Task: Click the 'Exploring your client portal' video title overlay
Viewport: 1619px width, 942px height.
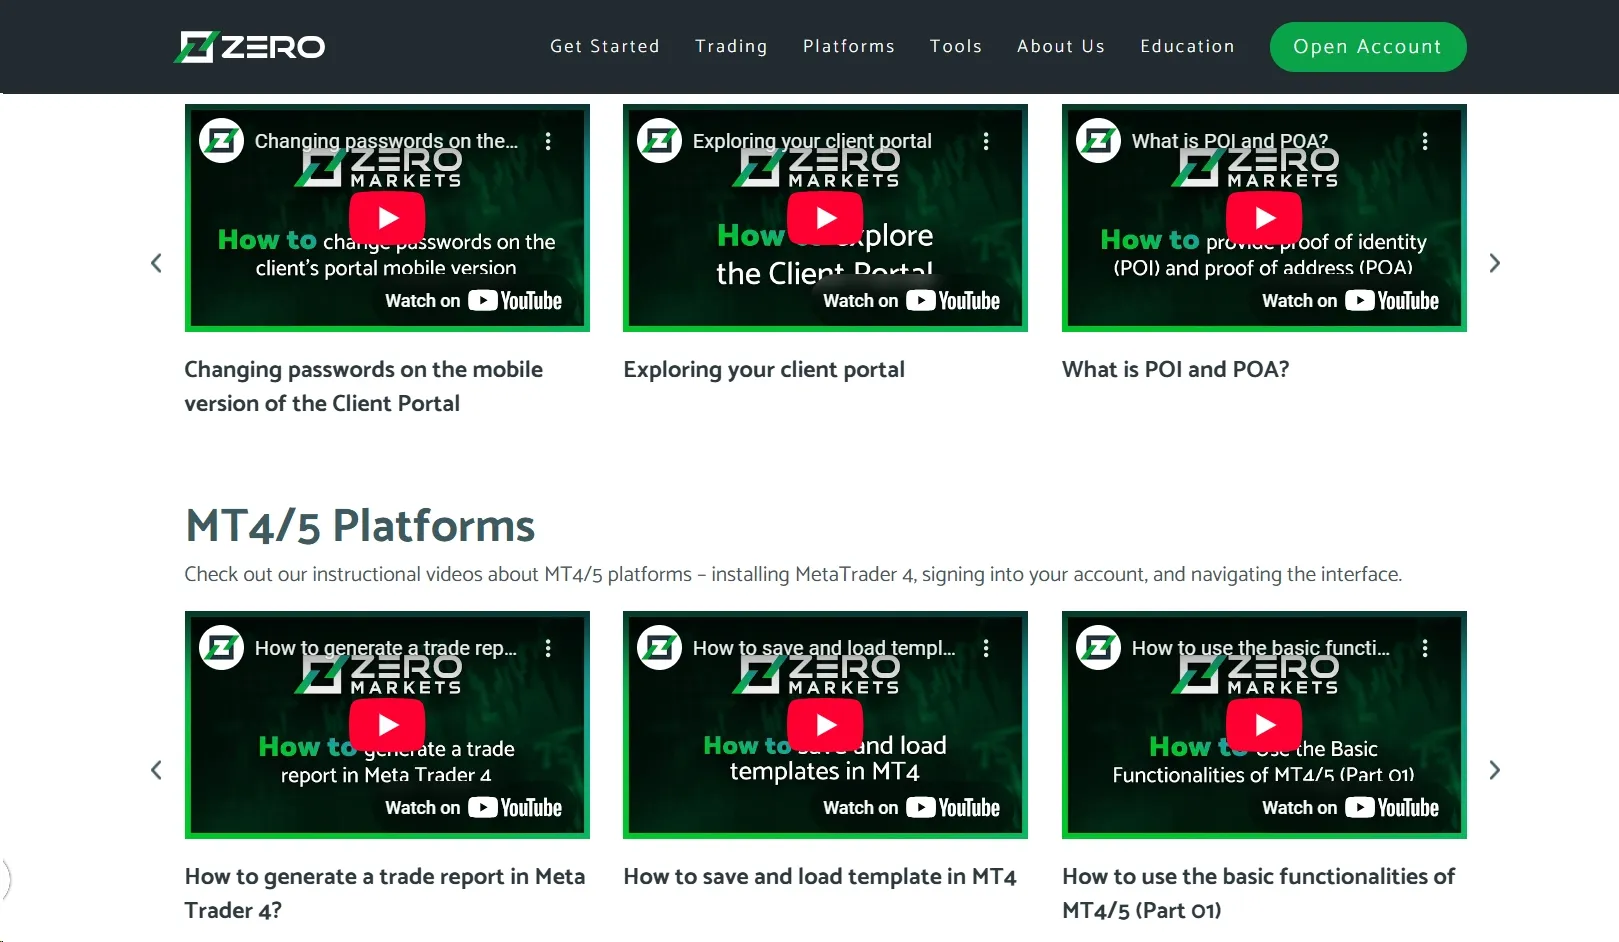Action: point(812,141)
